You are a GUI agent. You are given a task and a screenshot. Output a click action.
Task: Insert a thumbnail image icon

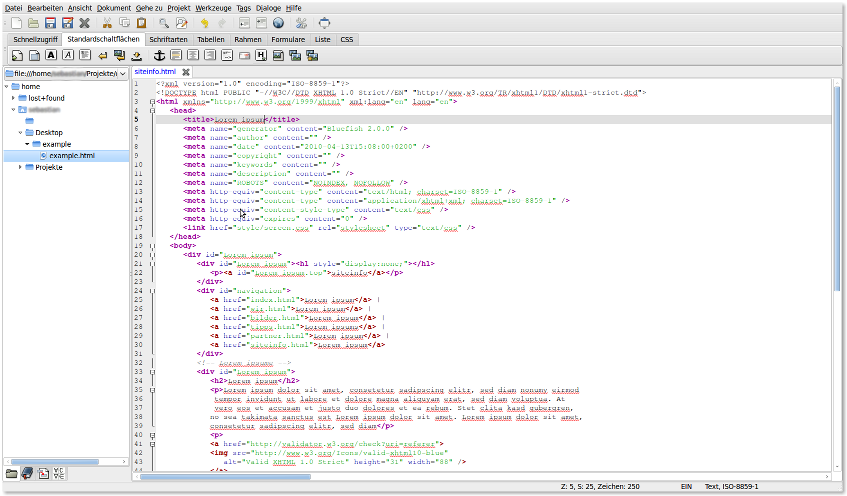click(295, 55)
